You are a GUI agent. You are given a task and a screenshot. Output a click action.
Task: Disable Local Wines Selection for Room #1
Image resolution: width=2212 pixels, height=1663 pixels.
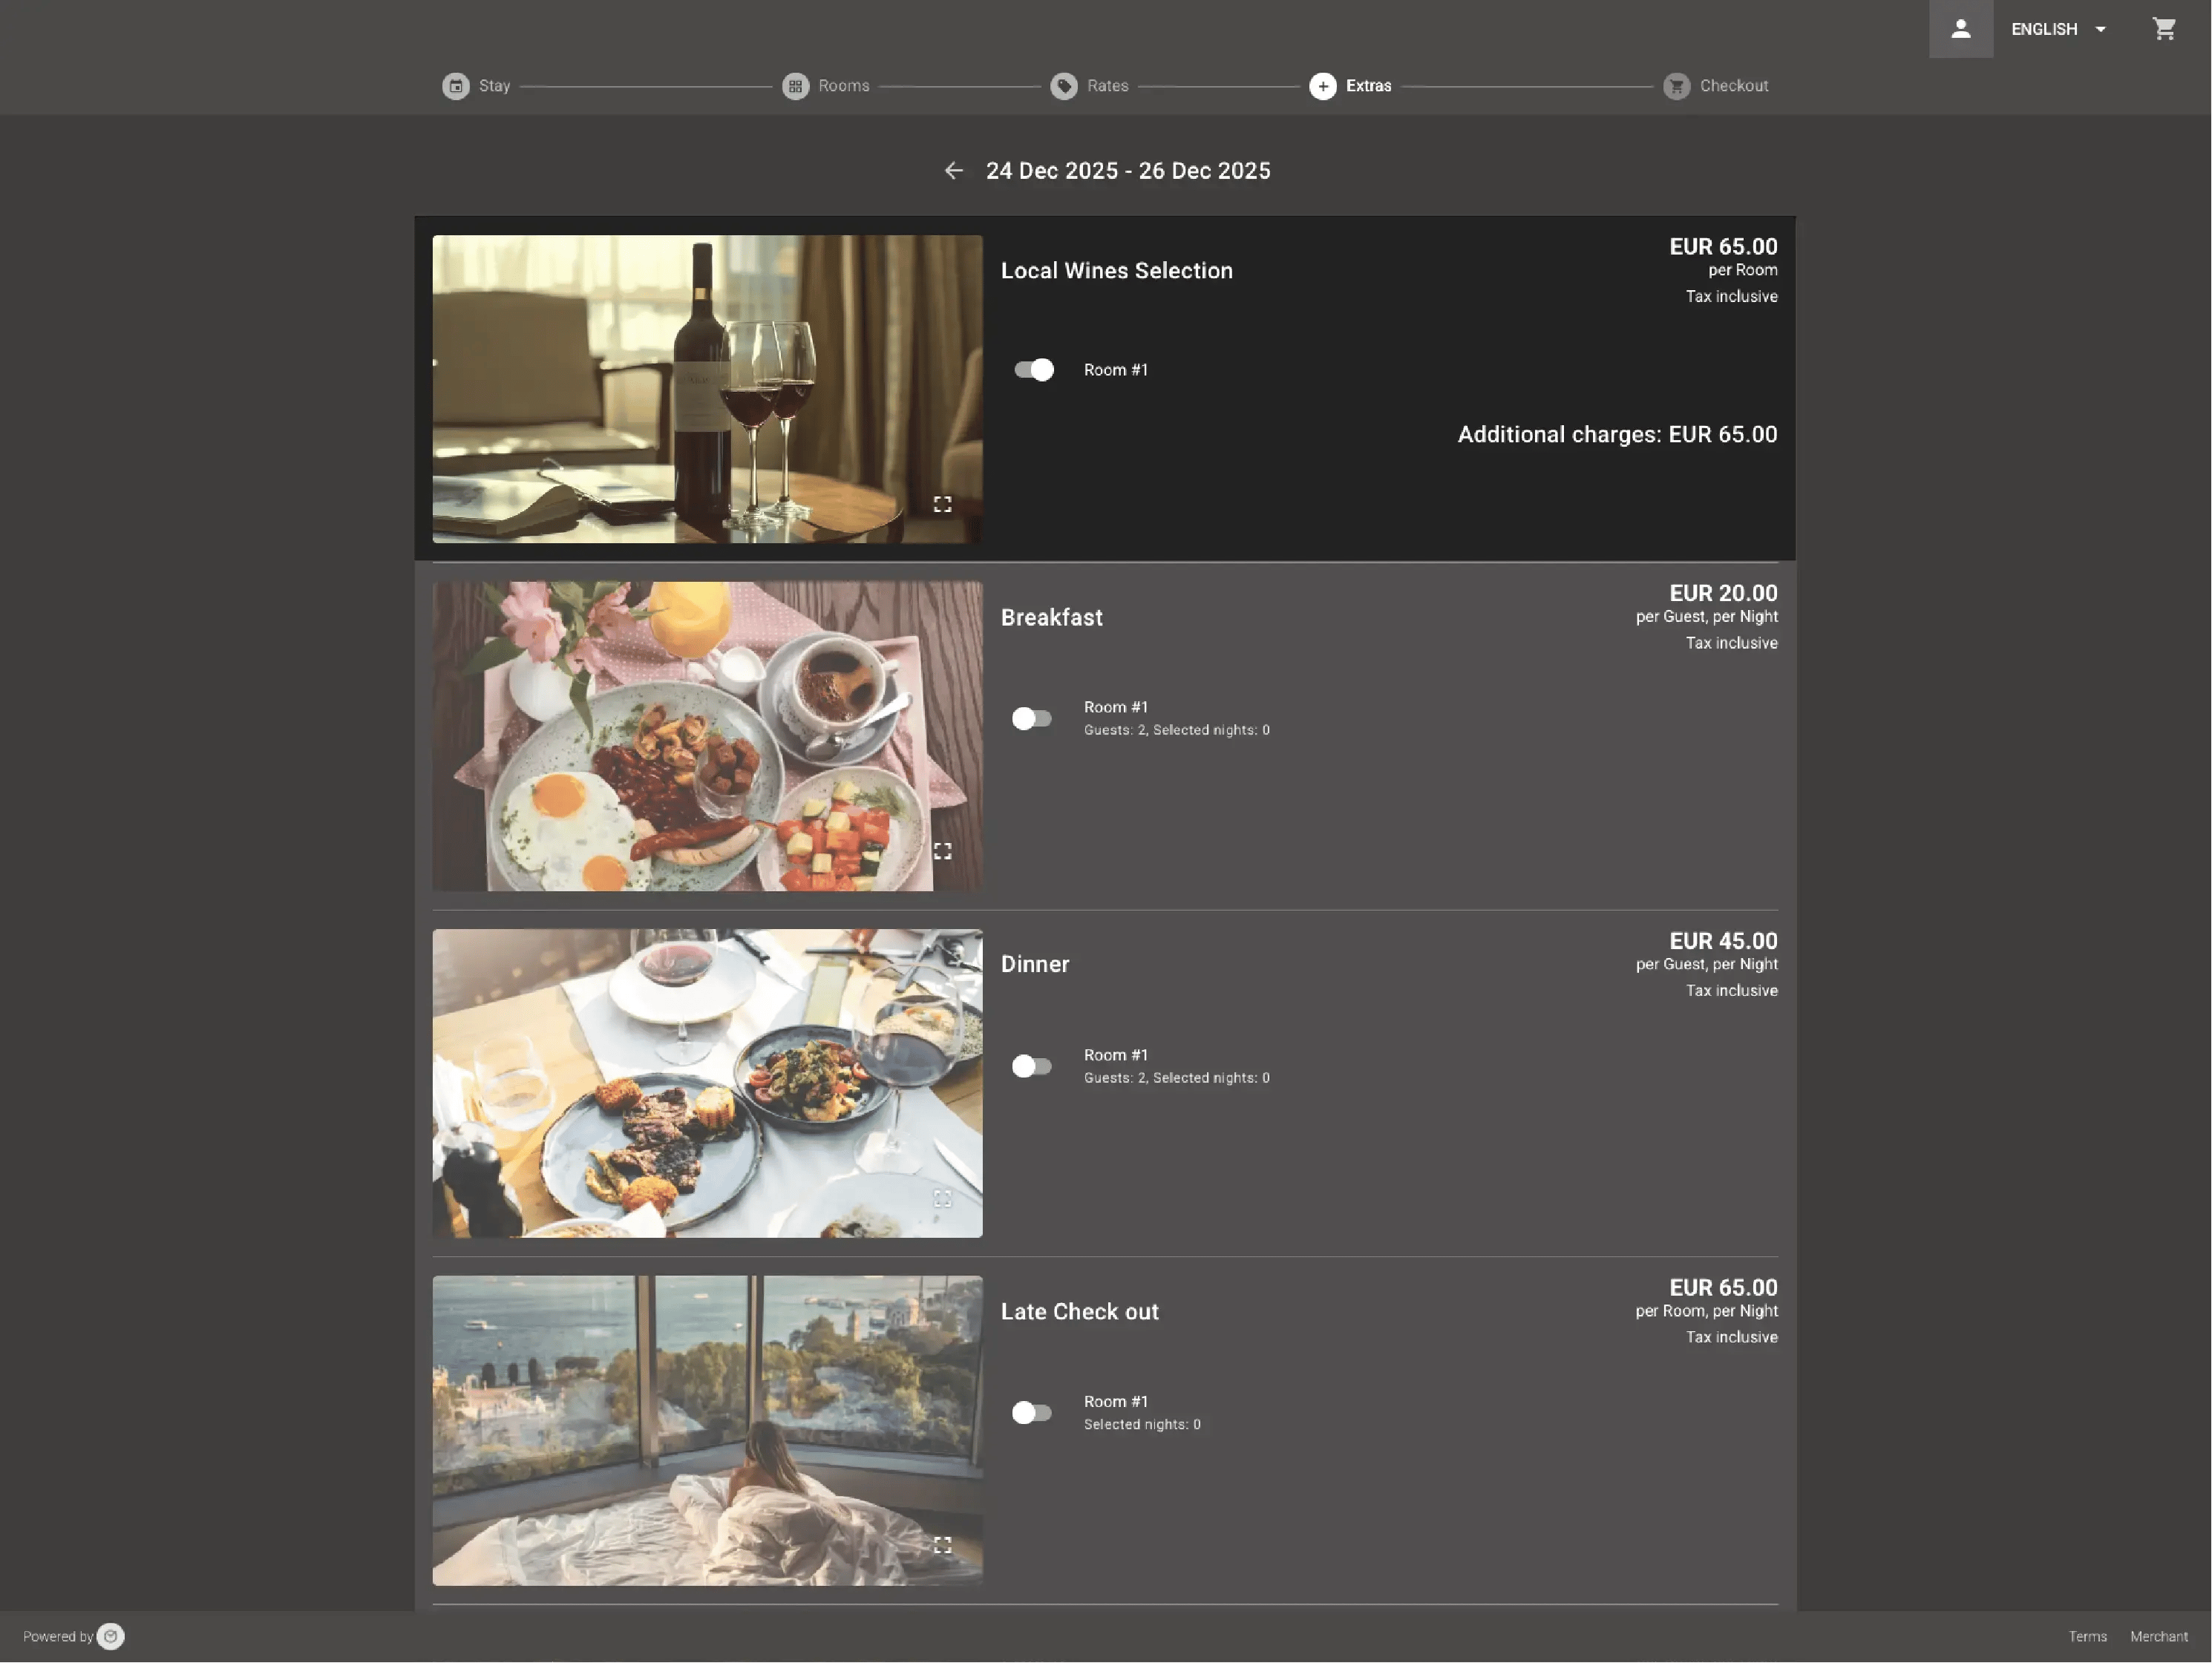(x=1033, y=370)
